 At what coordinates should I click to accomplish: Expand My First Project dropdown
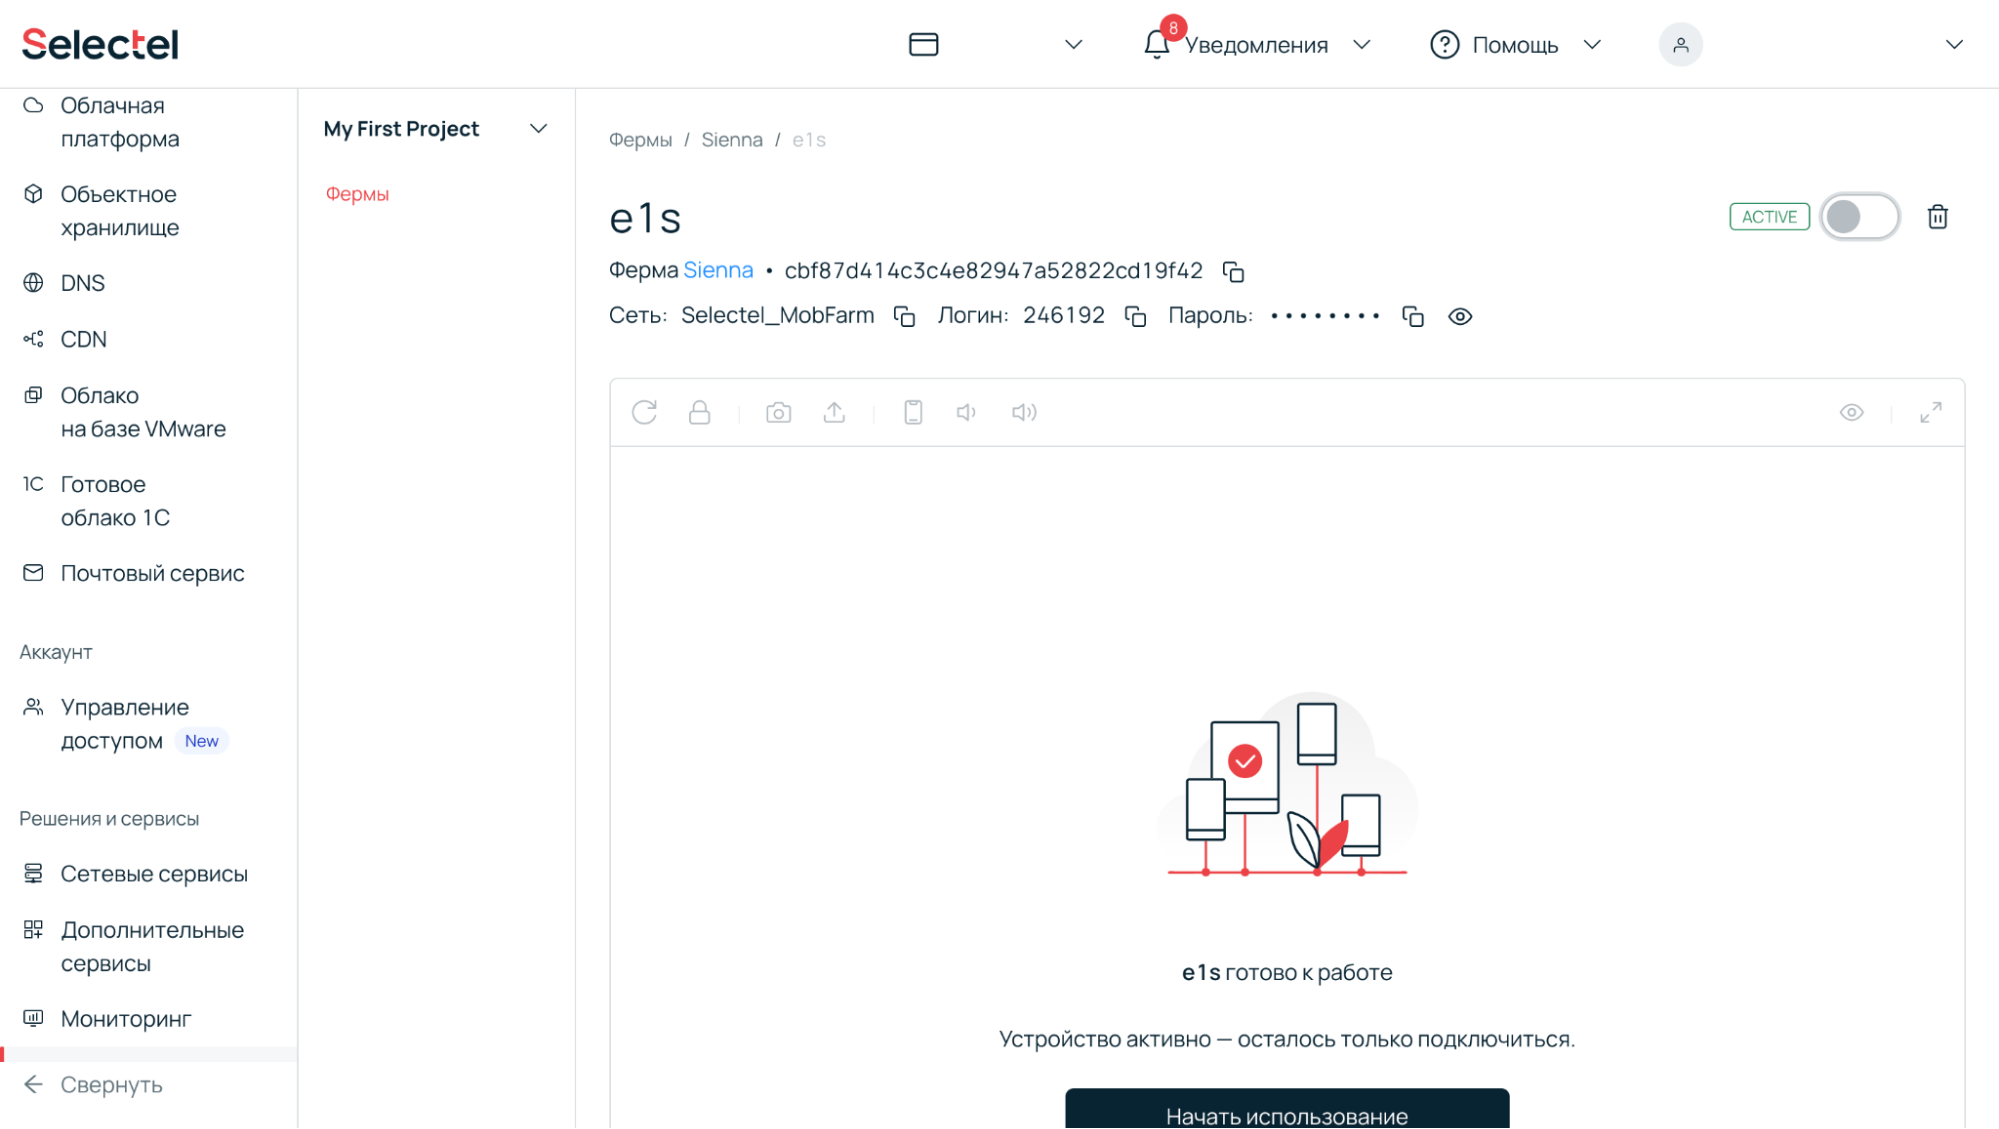click(541, 128)
